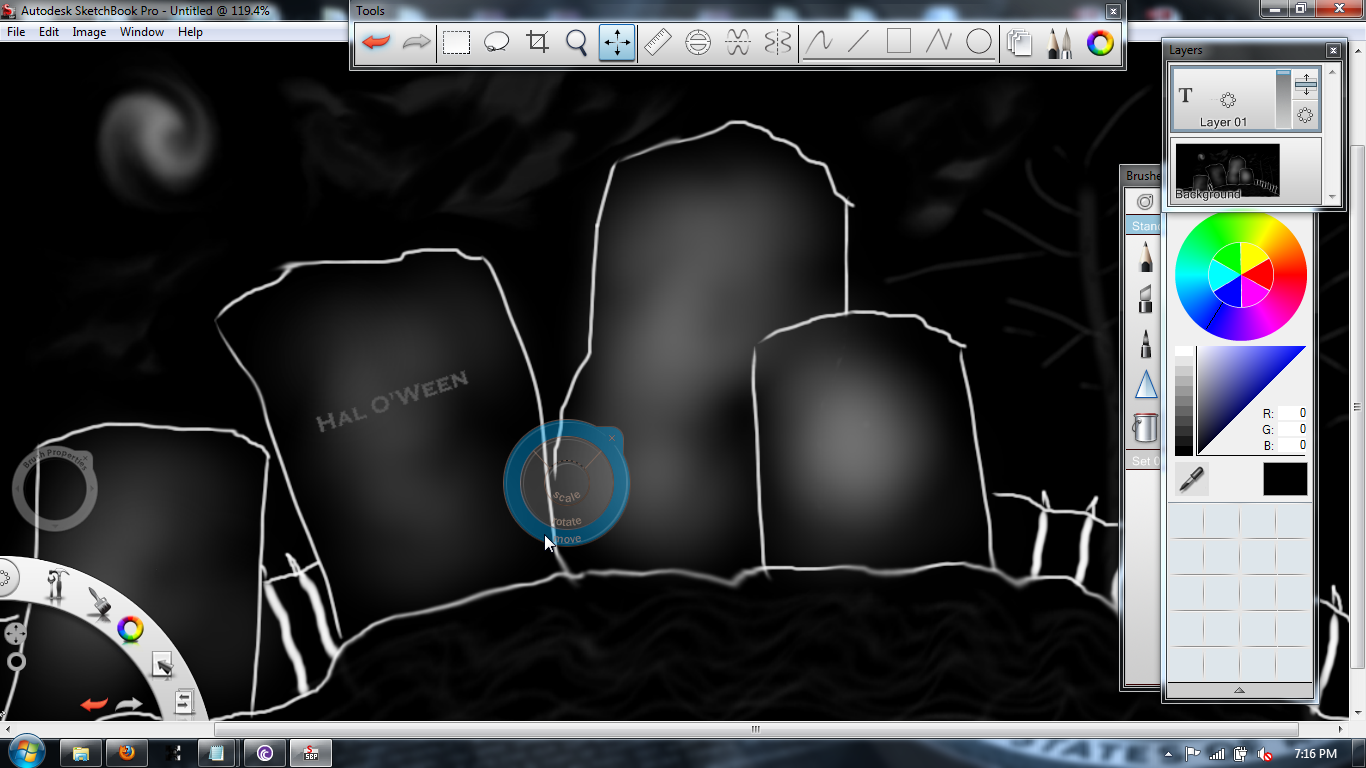
Task: Select the blue triangle Sharpen brush
Action: click(x=1145, y=385)
